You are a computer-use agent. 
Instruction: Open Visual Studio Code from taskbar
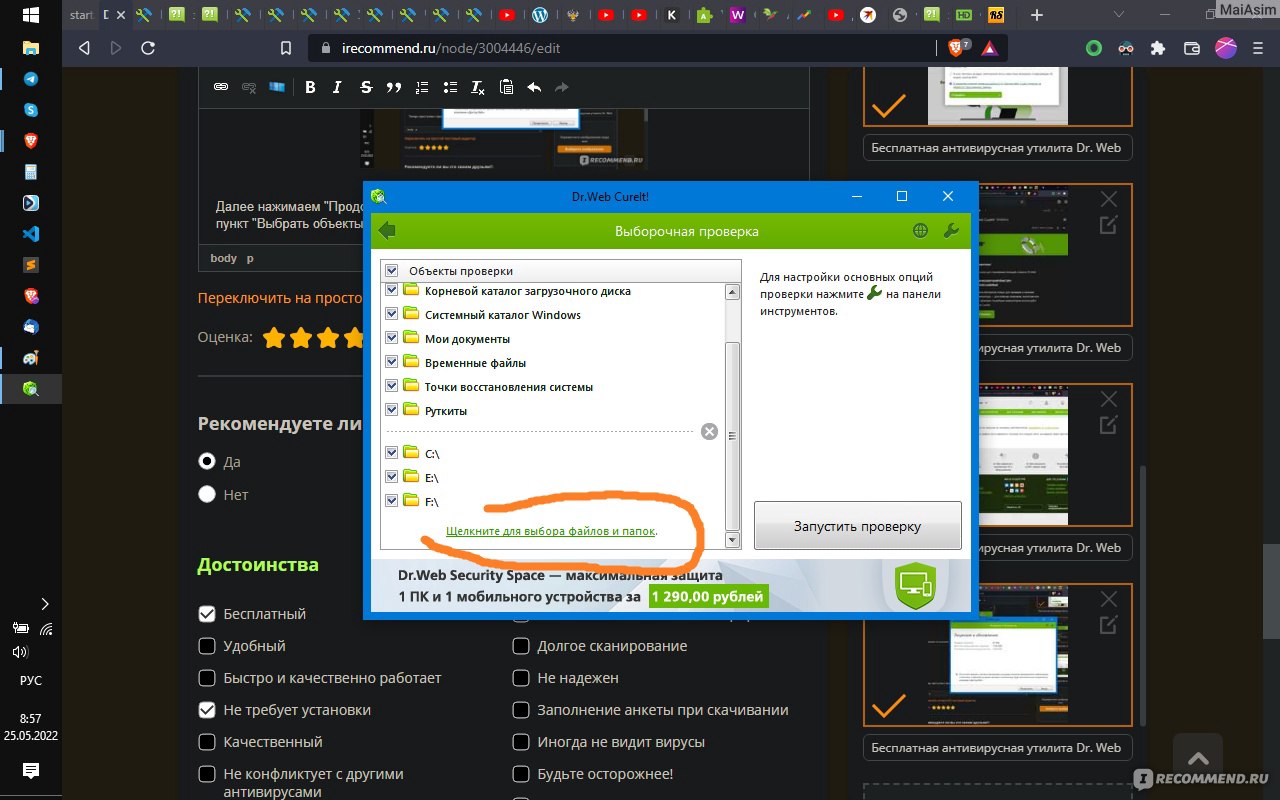tap(31, 234)
